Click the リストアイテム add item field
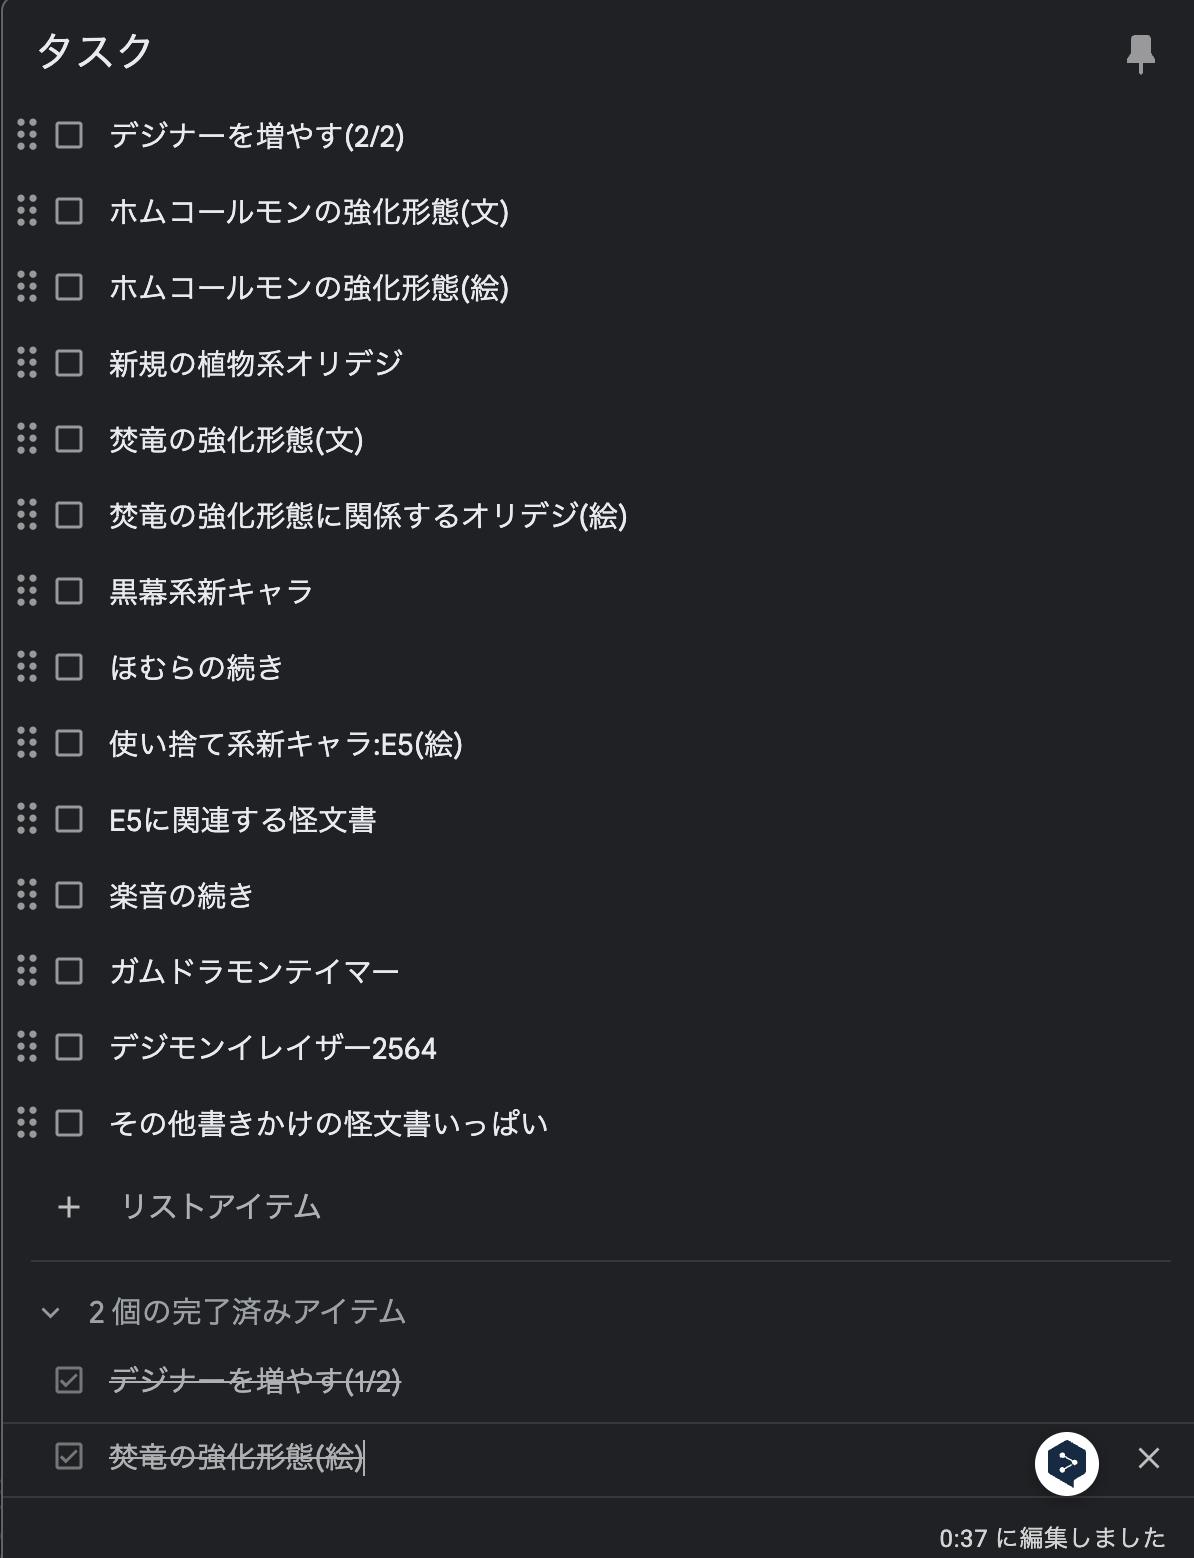 pos(221,1207)
